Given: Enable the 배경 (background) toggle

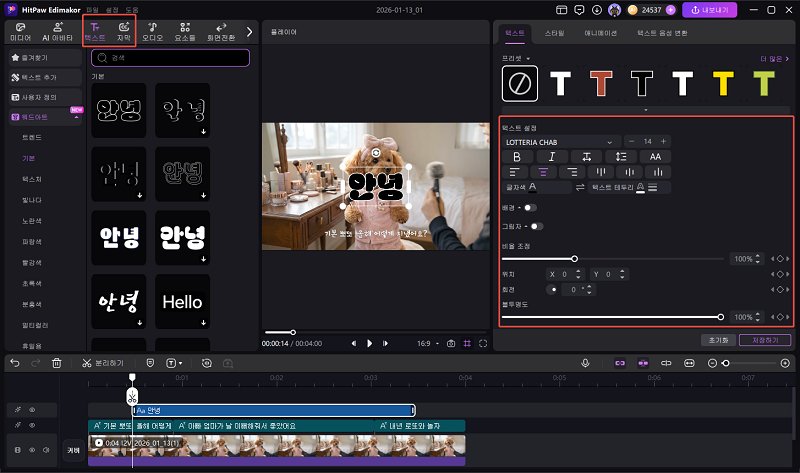Looking at the screenshot, I should coord(528,207).
